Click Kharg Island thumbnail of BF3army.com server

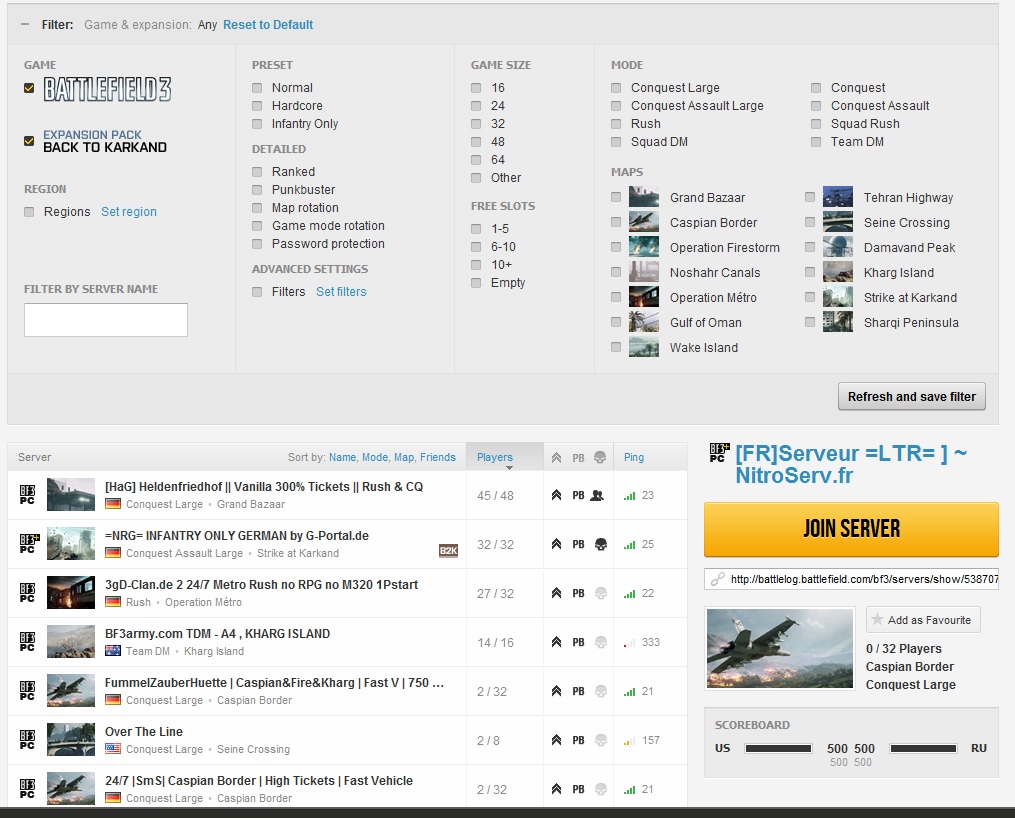click(71, 642)
